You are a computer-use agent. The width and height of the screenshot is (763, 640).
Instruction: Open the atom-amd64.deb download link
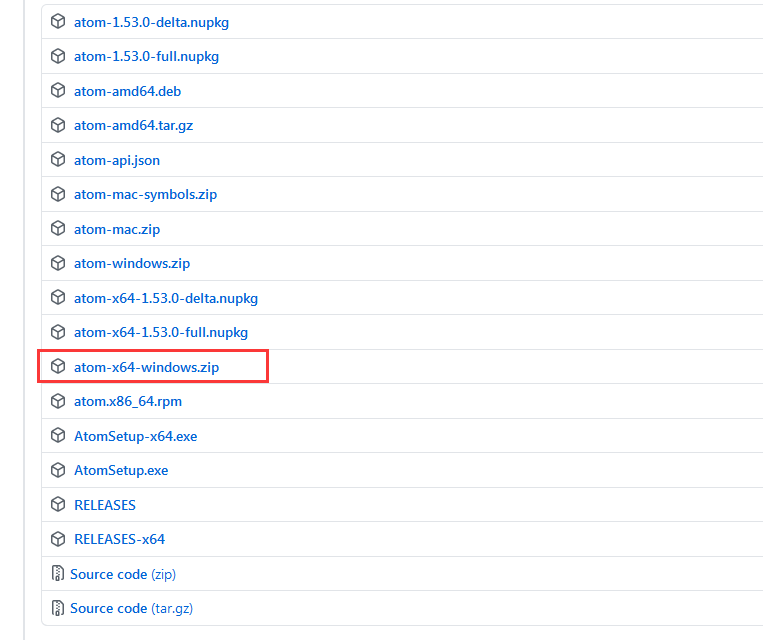pyautogui.click(x=127, y=91)
